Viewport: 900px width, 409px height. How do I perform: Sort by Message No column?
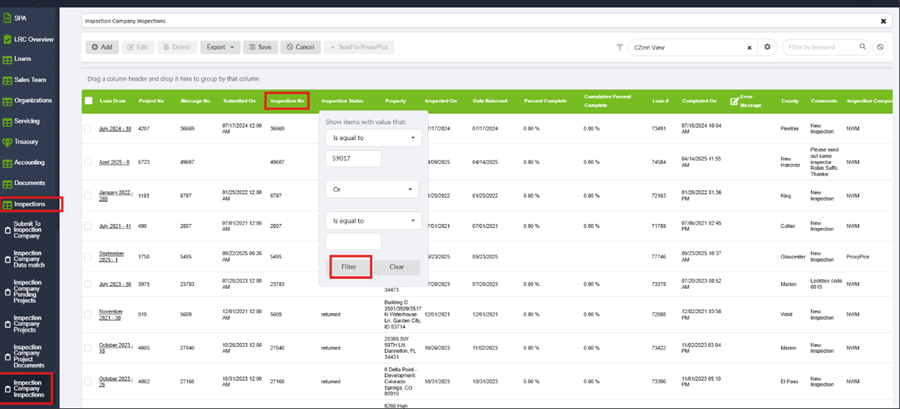(195, 101)
